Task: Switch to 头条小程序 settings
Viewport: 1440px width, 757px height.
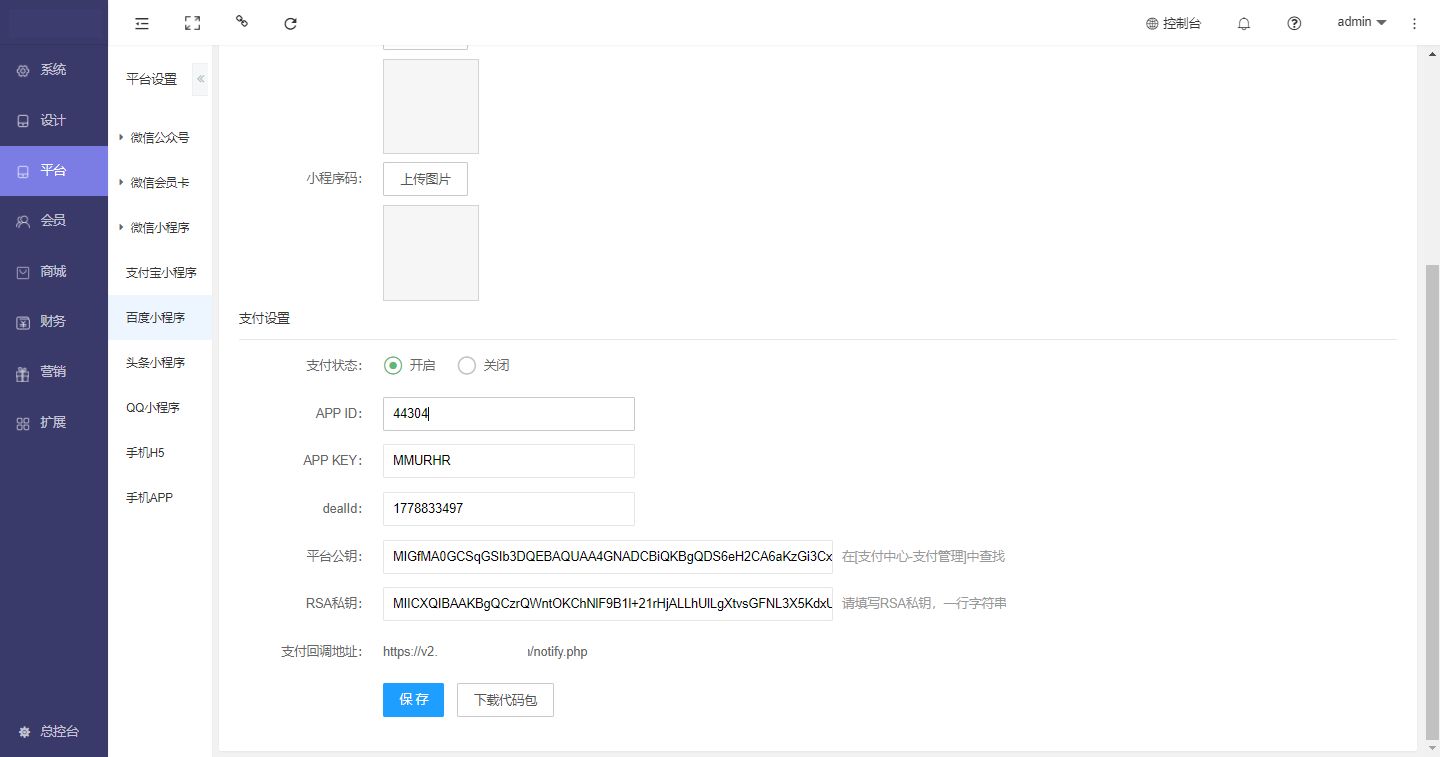Action: coord(155,362)
